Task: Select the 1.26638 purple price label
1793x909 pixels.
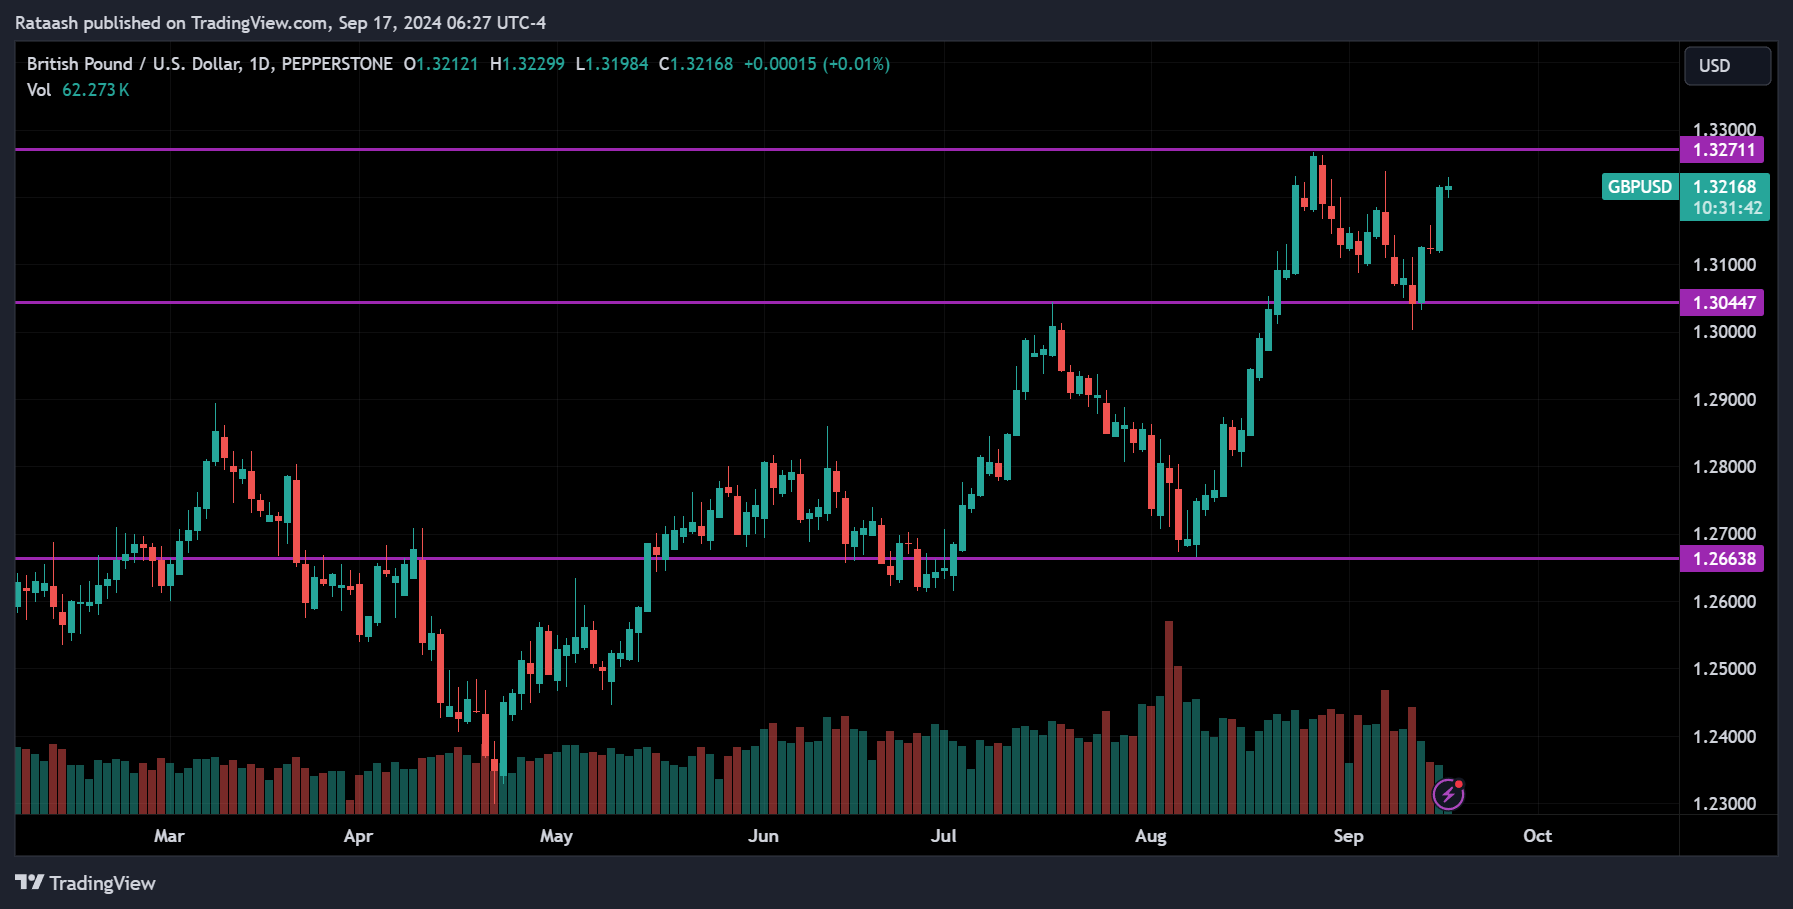Action: coord(1722,558)
